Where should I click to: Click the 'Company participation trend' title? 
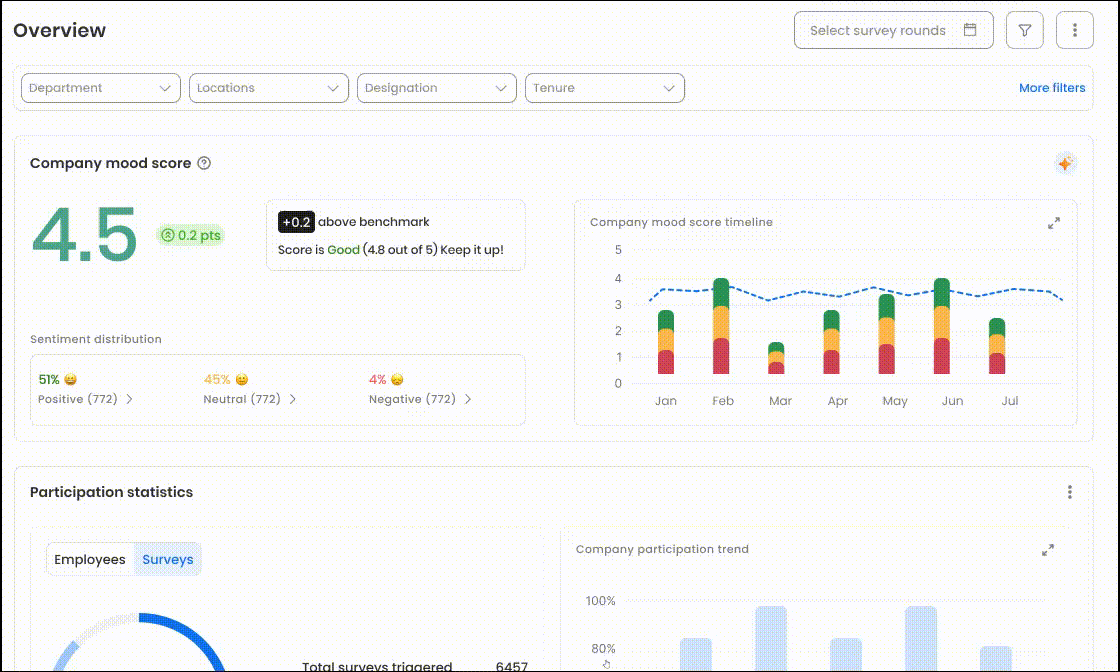662,549
